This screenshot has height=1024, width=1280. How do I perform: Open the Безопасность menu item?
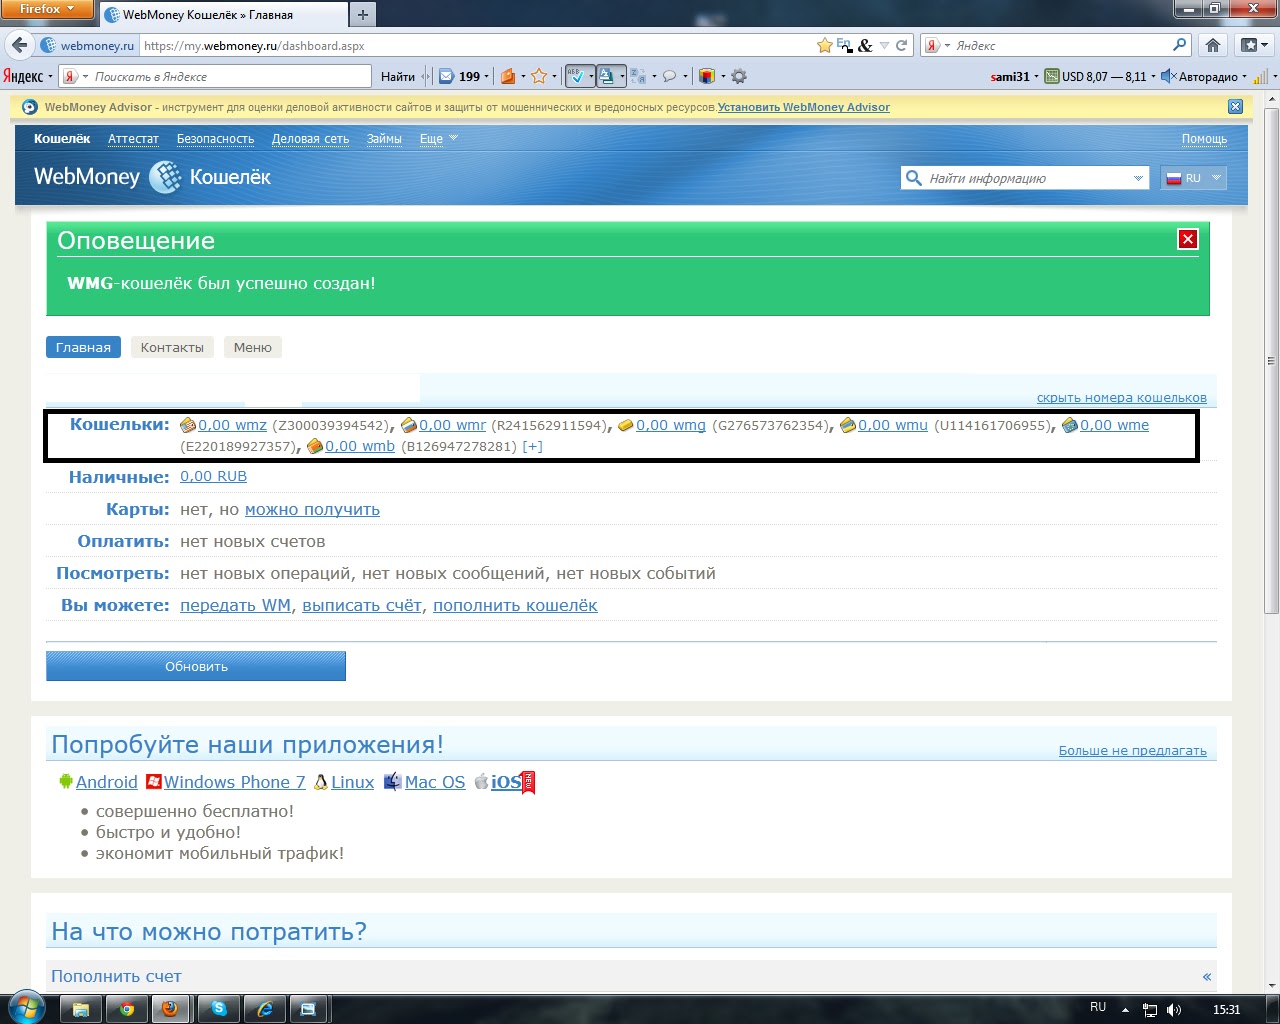click(215, 139)
